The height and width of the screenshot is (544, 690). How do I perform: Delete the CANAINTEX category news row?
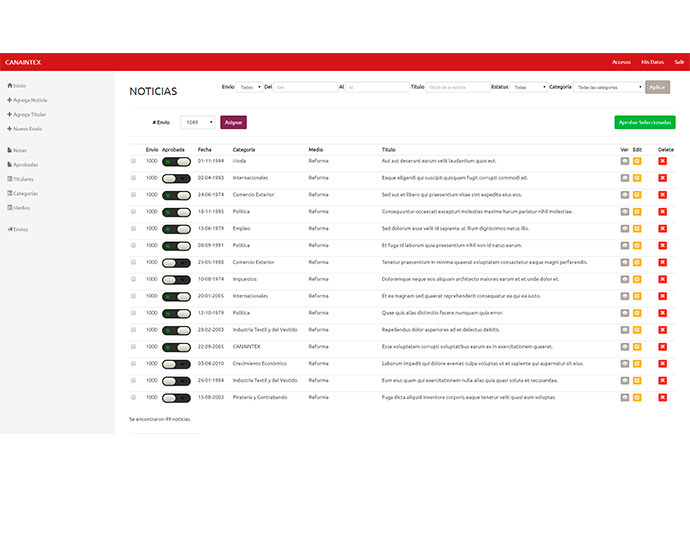coord(662,347)
